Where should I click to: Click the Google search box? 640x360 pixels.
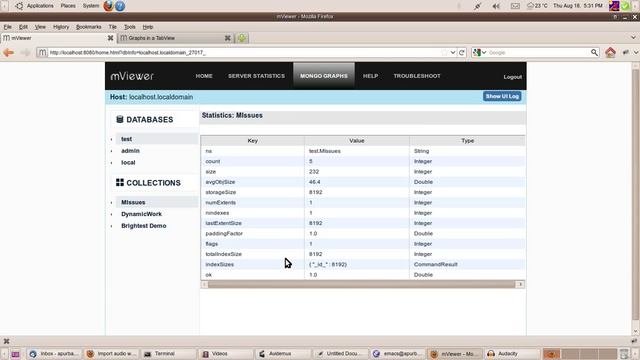coord(538,52)
